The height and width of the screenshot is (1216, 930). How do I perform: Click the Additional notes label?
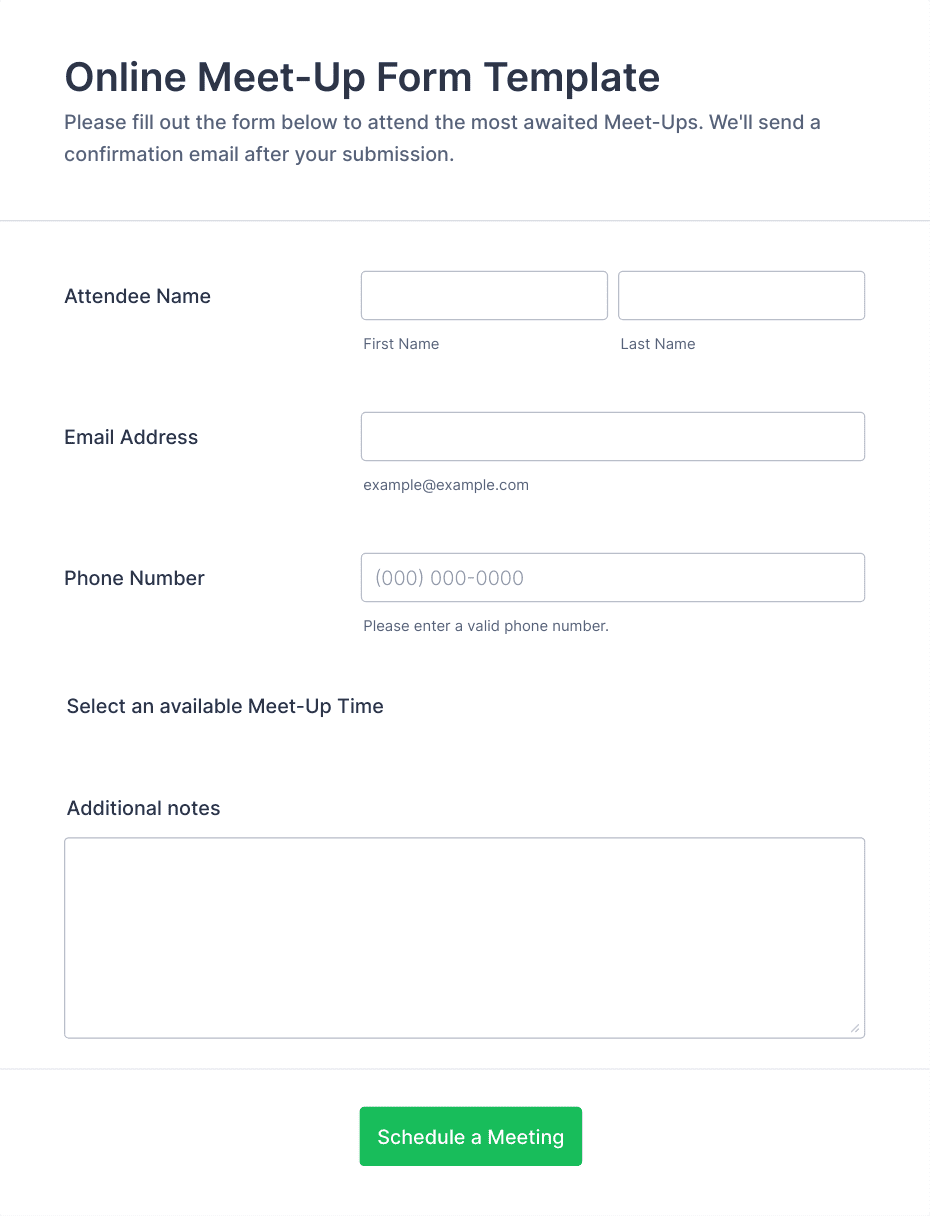(x=143, y=808)
